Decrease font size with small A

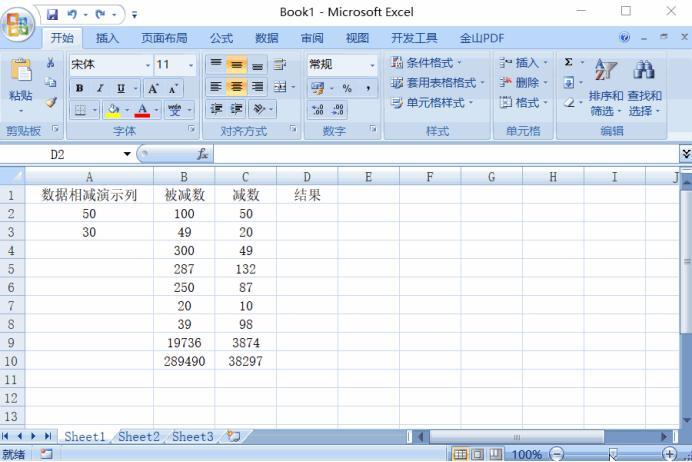(x=173, y=88)
